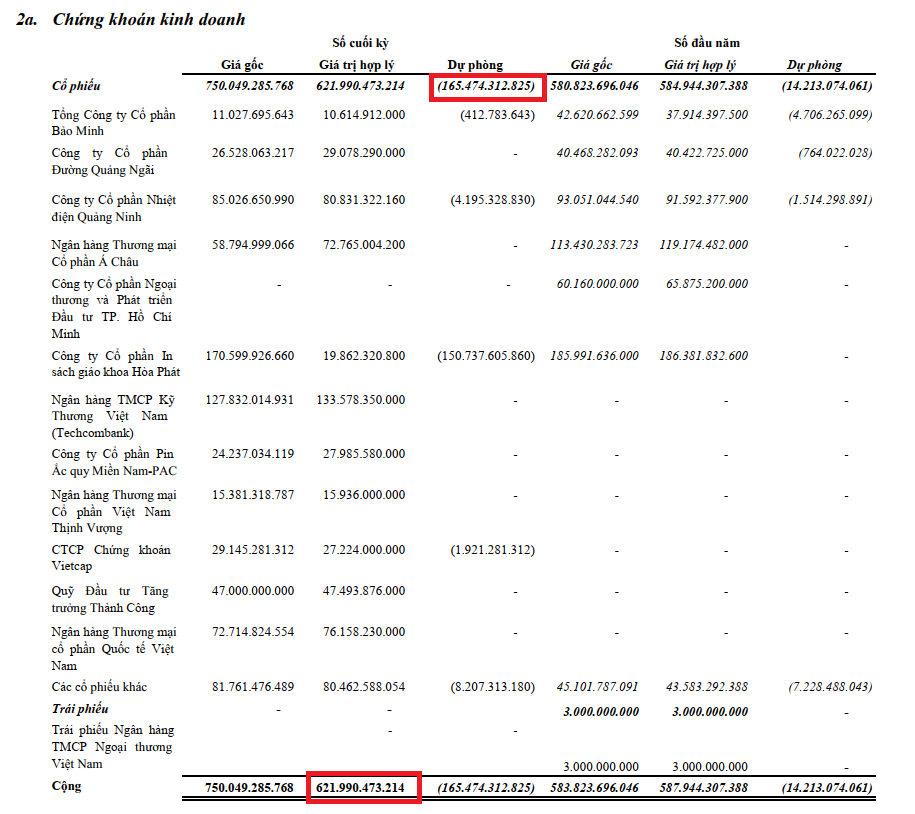Click the value 133.578.350.000

(x=361, y=400)
